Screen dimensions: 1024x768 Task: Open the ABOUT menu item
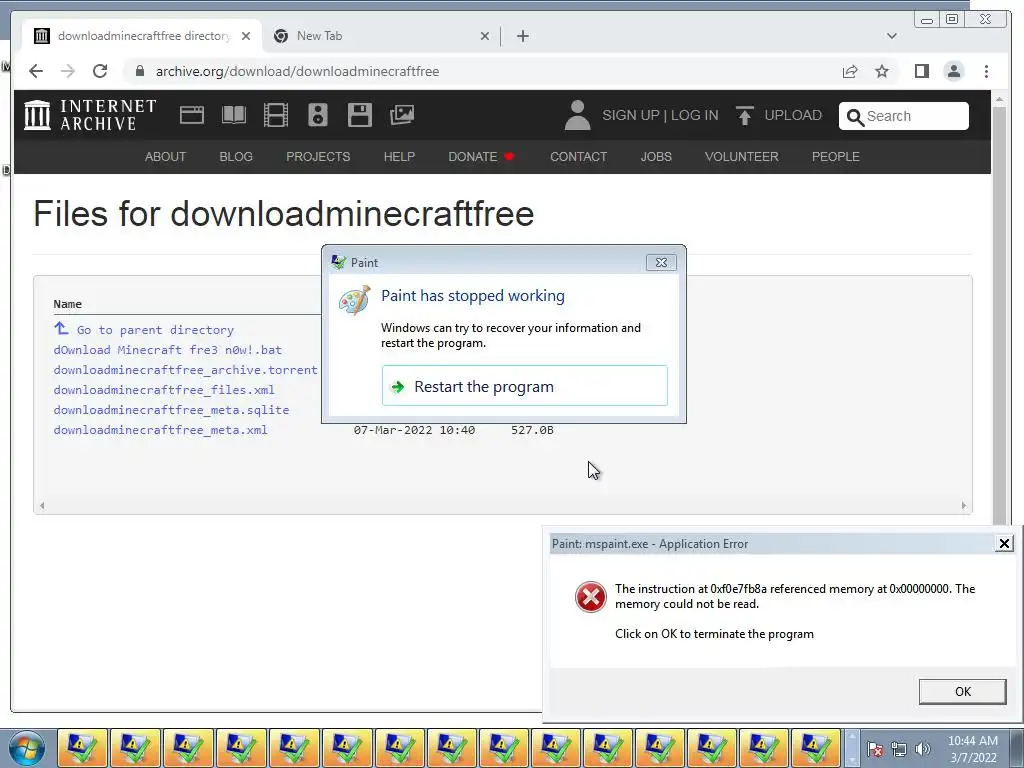165,157
